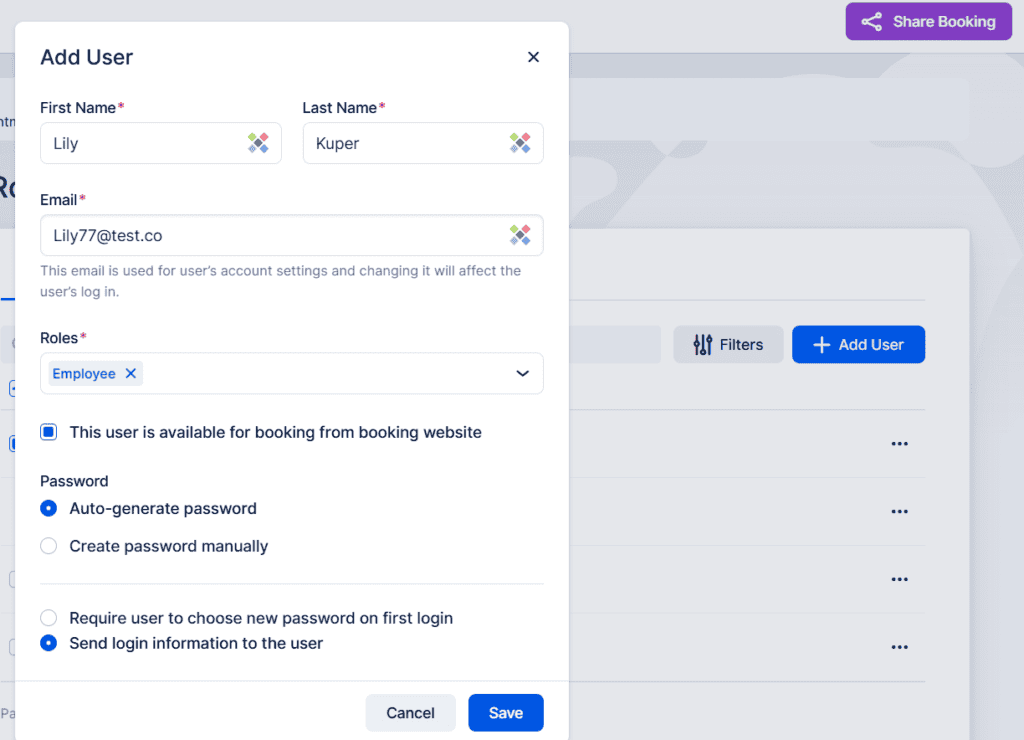Click the autofill icon in First Name field

pos(259,142)
